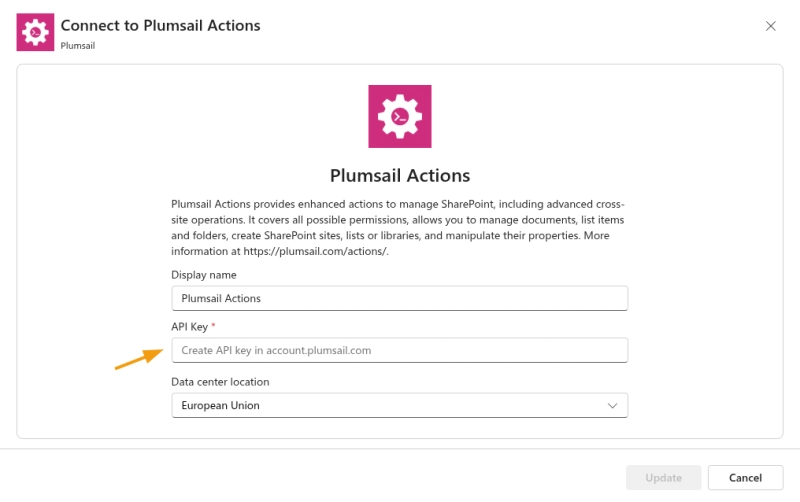Click the Display name text field
Screen dimensions: 800x502
tap(399, 298)
